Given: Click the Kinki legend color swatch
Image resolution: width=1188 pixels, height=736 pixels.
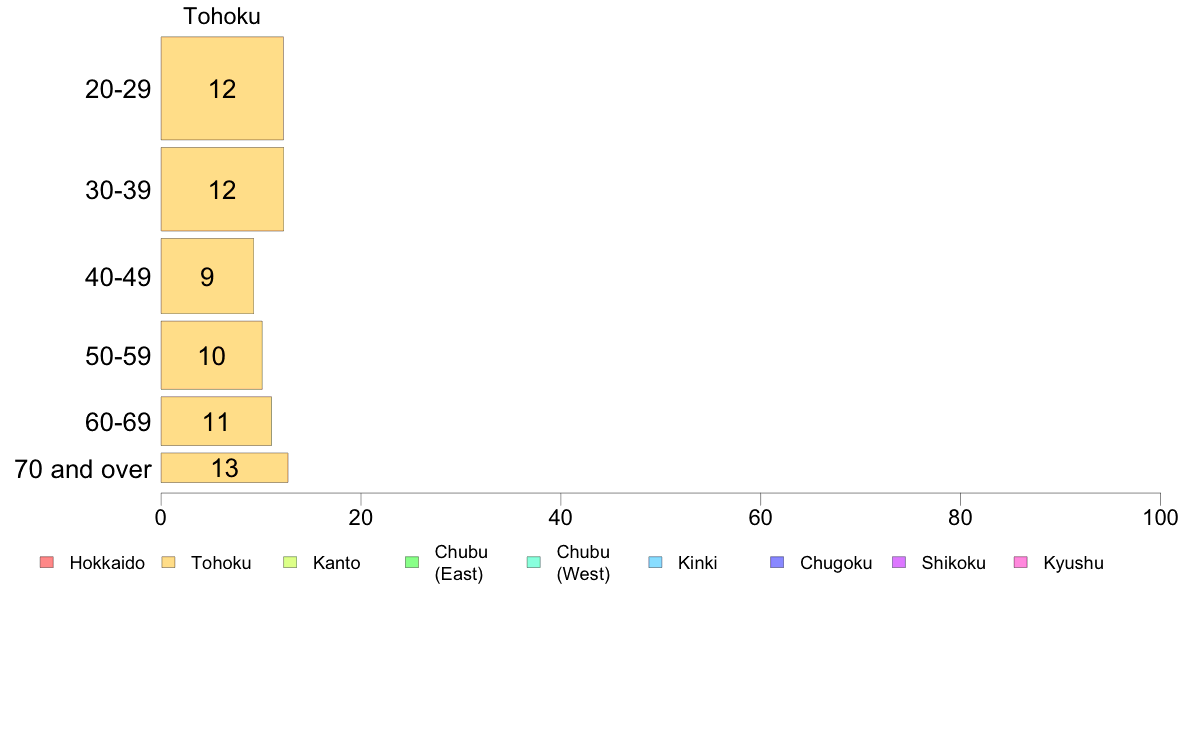Looking at the screenshot, I should [655, 562].
